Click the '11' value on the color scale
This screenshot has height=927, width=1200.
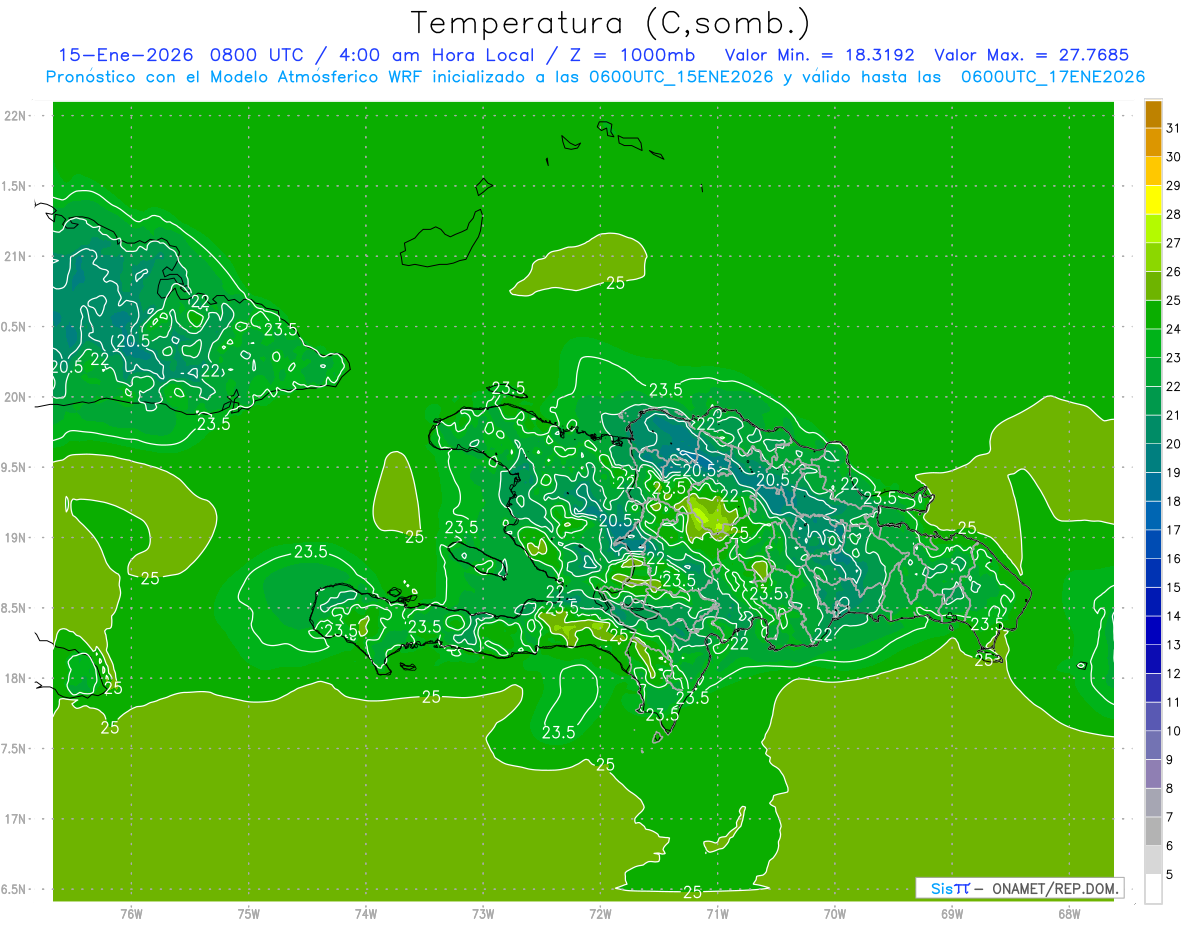click(1174, 702)
